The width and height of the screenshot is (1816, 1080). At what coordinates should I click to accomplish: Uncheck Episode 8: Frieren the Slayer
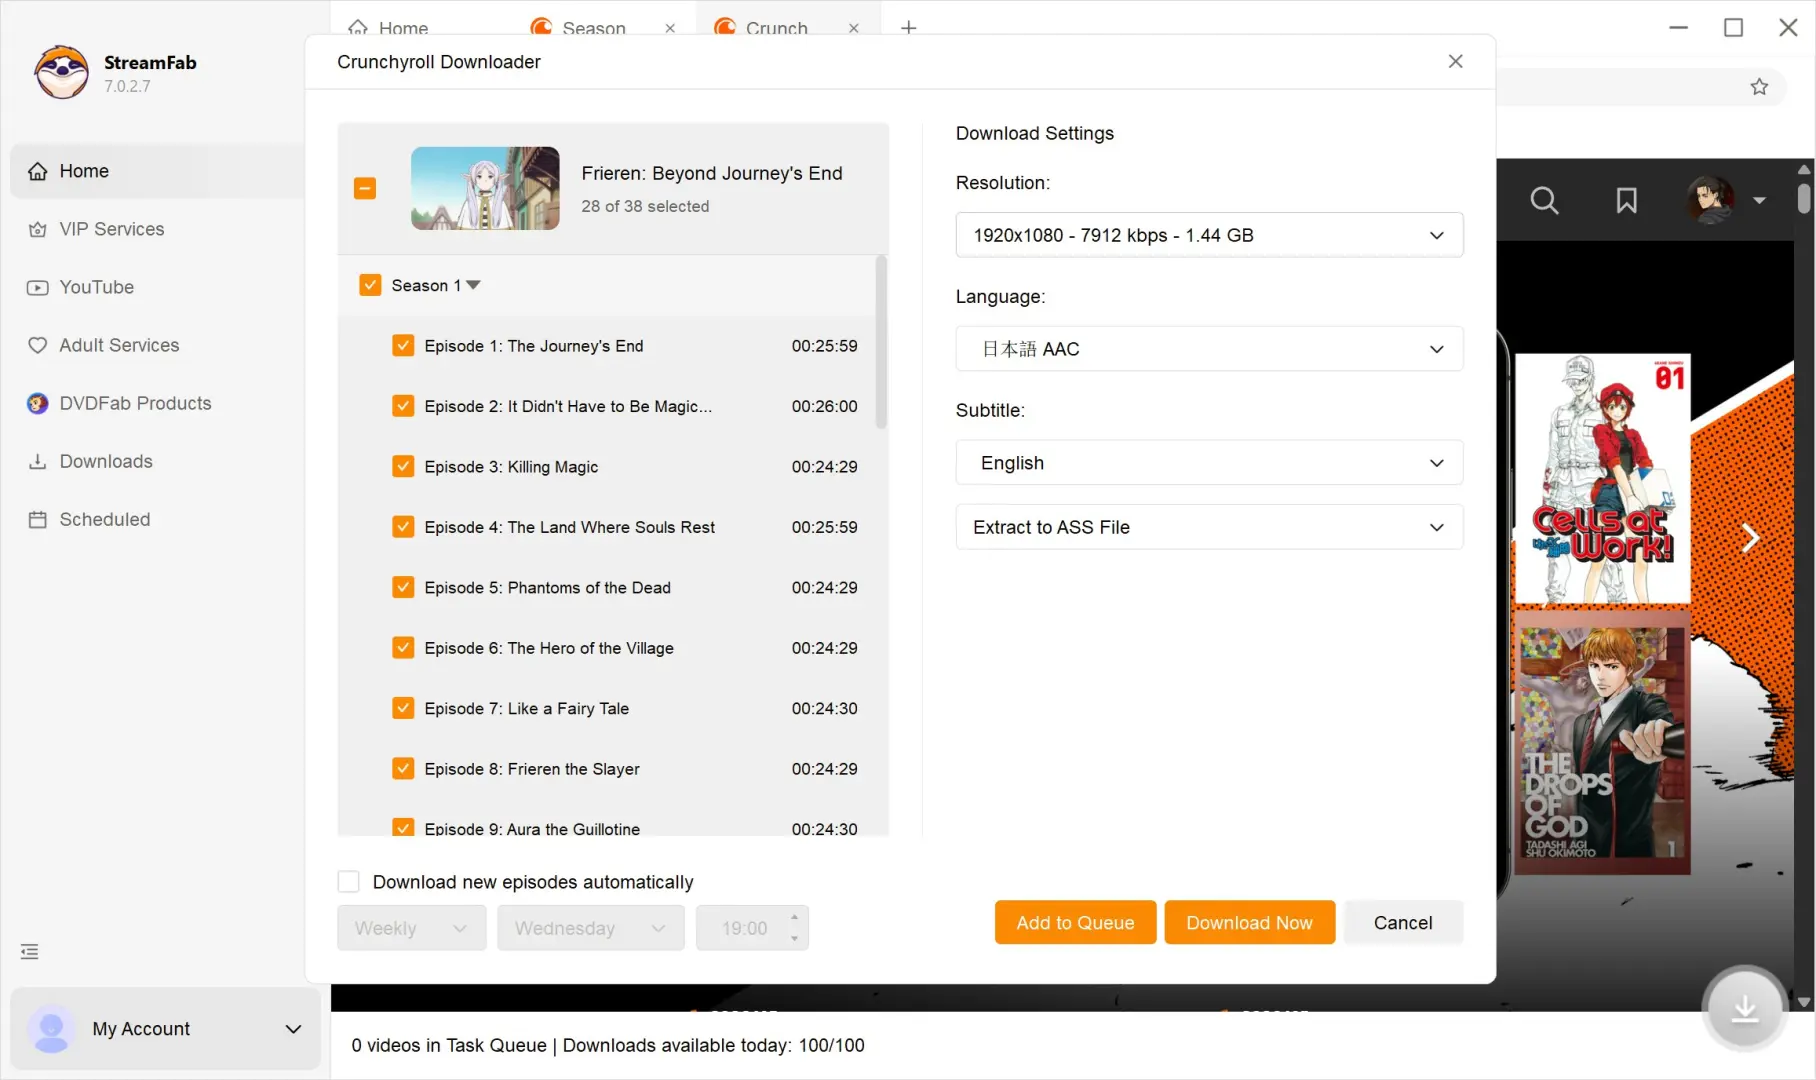[403, 769]
